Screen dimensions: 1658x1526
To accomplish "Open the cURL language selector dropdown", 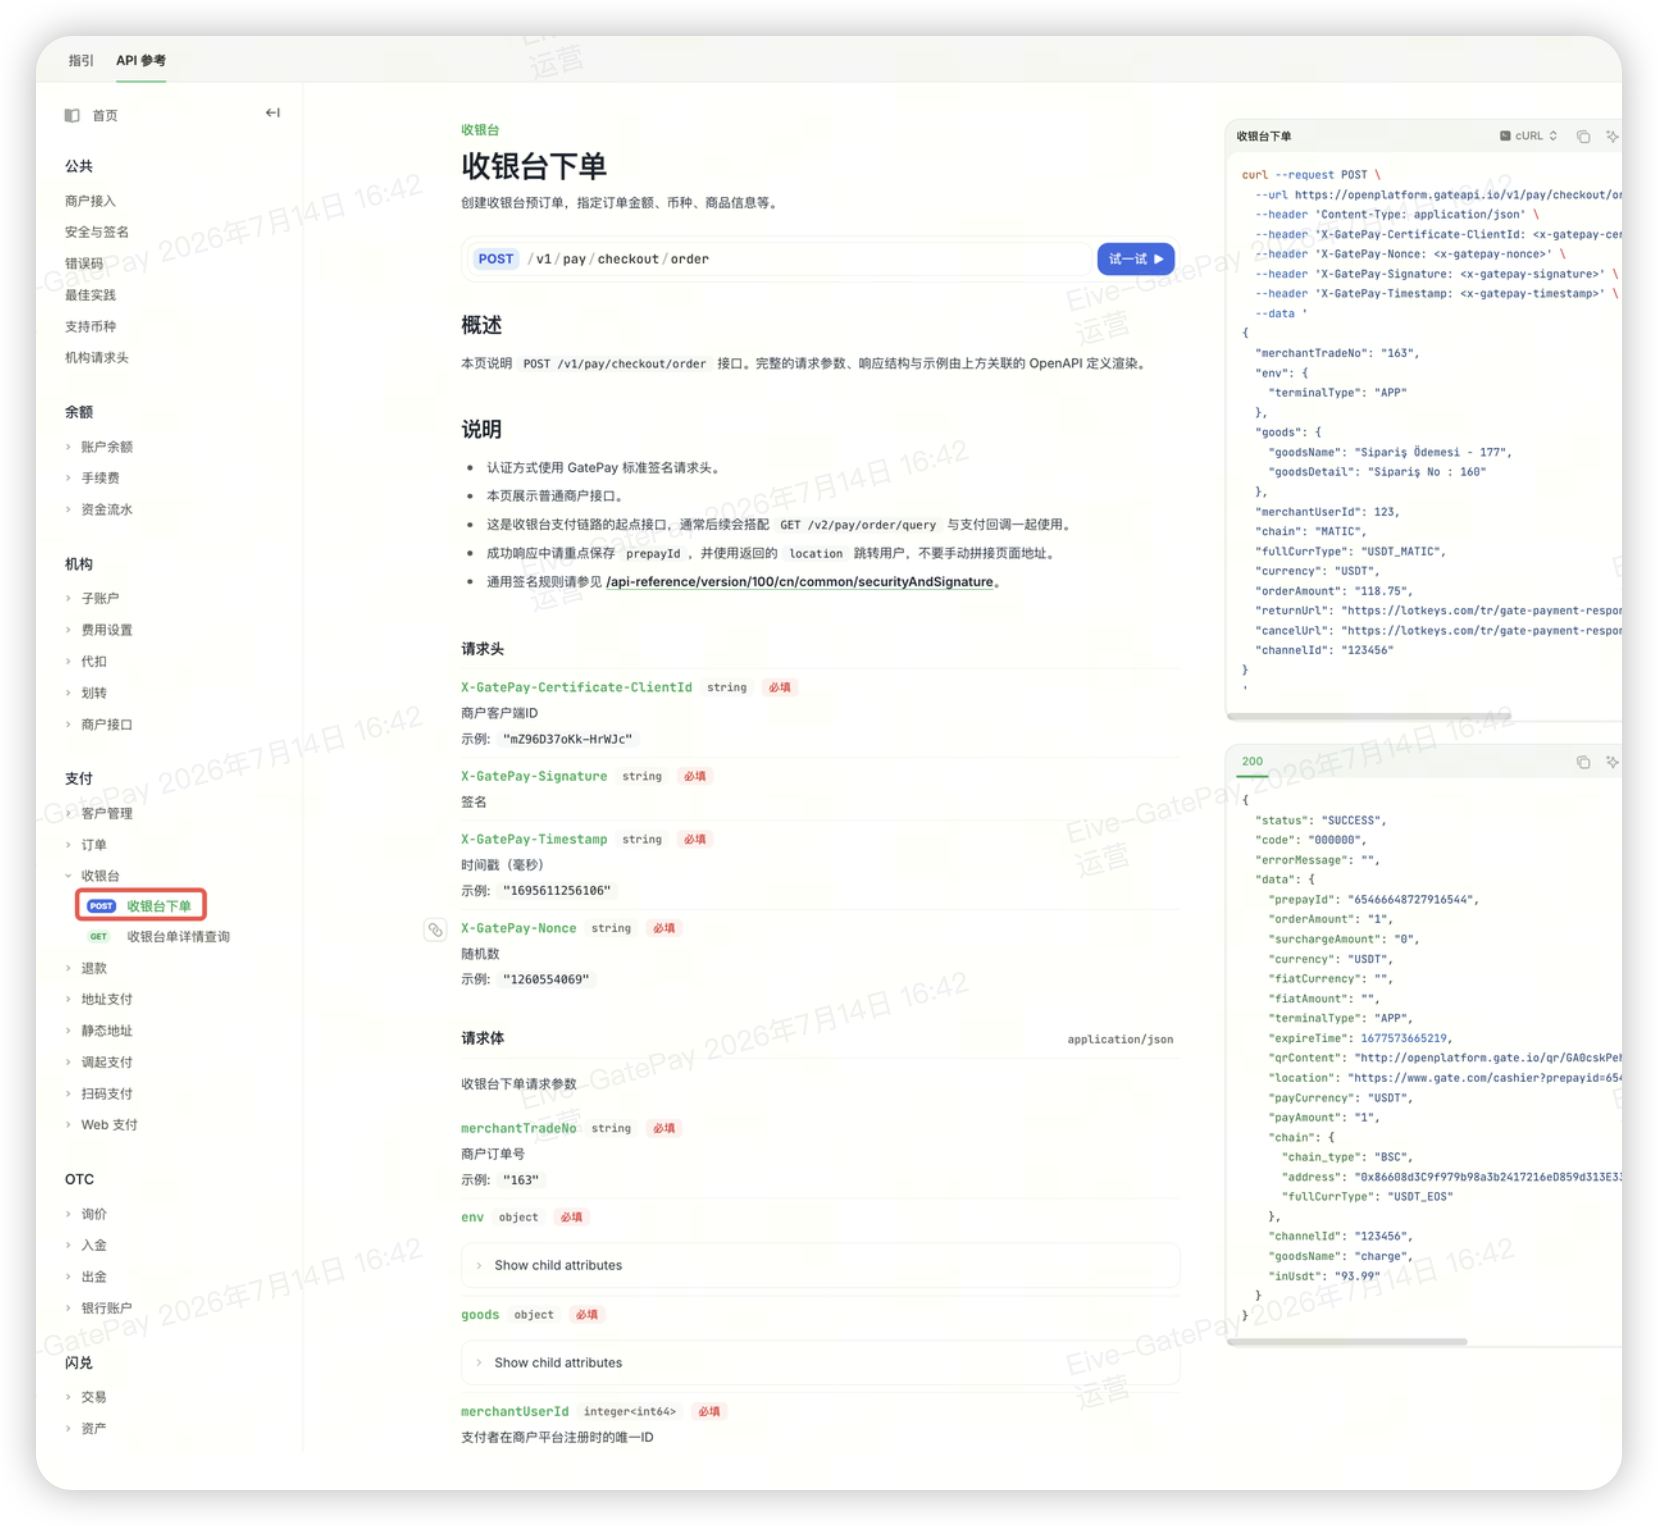I will pos(1528,136).
